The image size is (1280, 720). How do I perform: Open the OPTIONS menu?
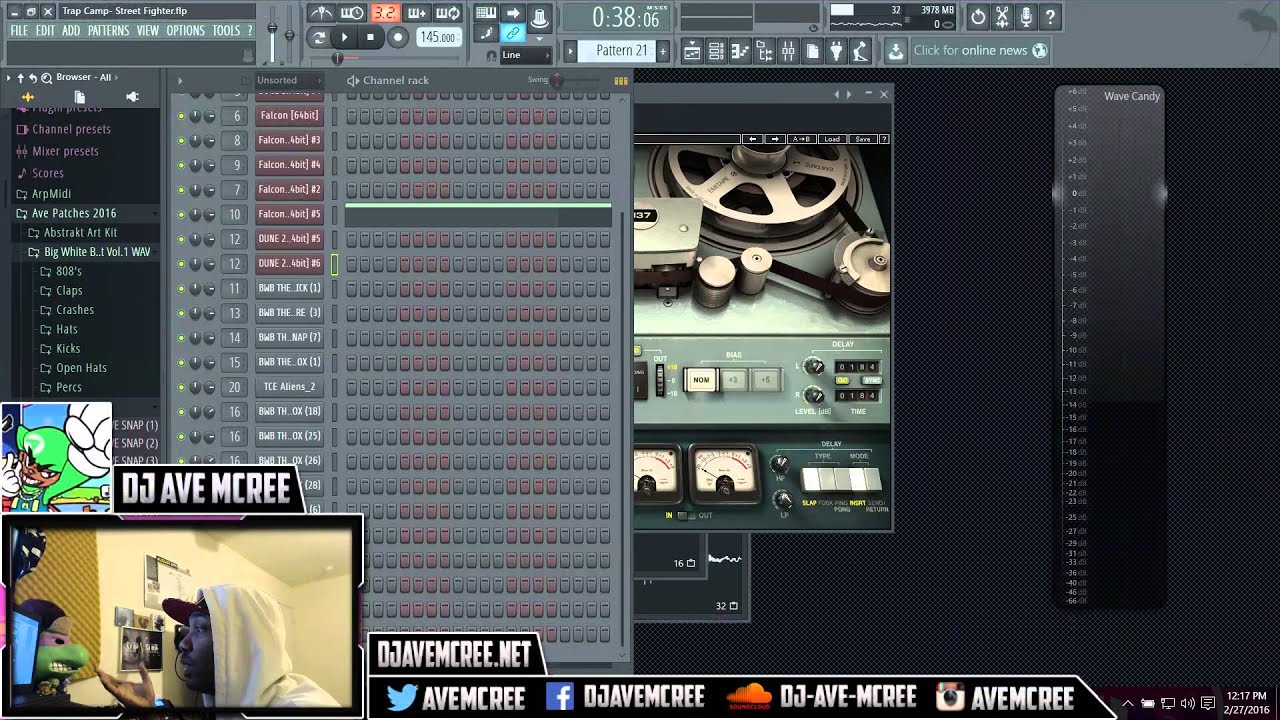[185, 30]
